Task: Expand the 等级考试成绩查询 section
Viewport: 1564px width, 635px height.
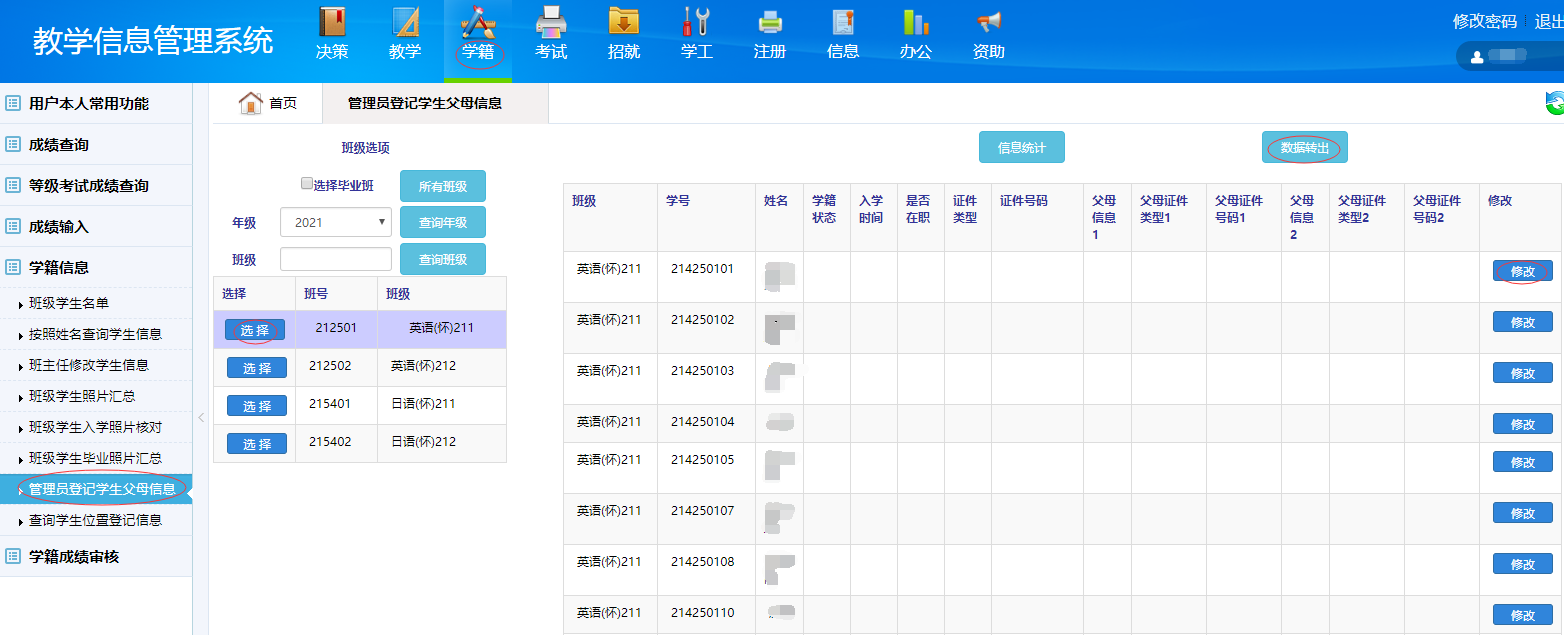Action: point(96,185)
